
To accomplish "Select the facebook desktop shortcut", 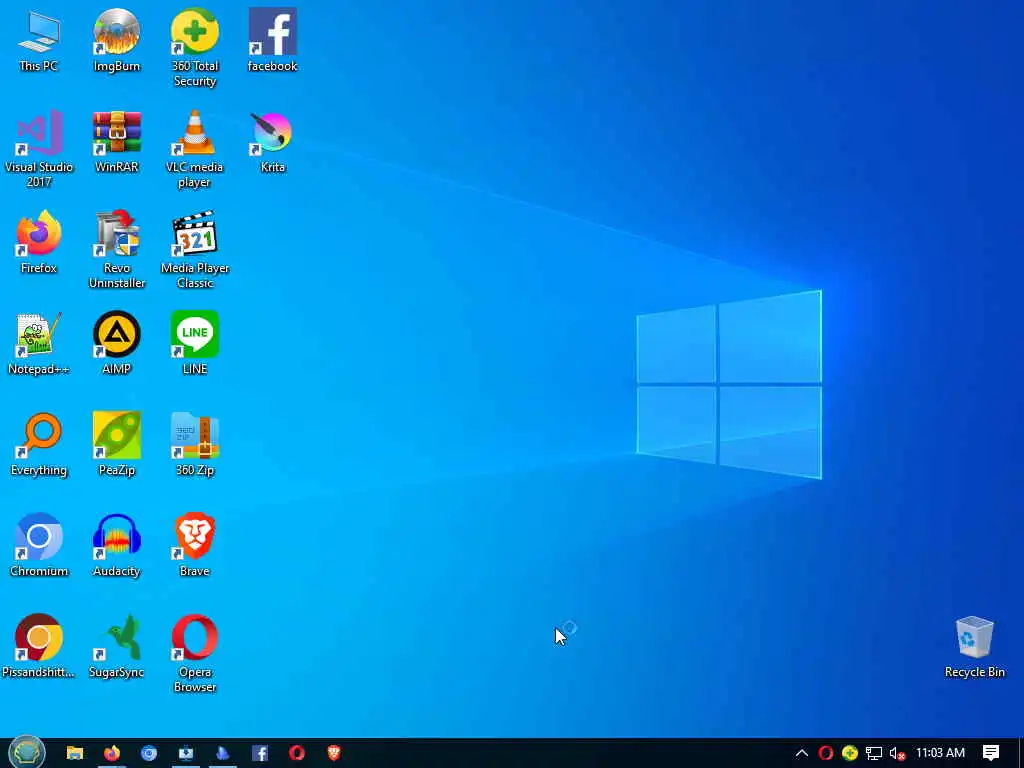I will pos(272,41).
